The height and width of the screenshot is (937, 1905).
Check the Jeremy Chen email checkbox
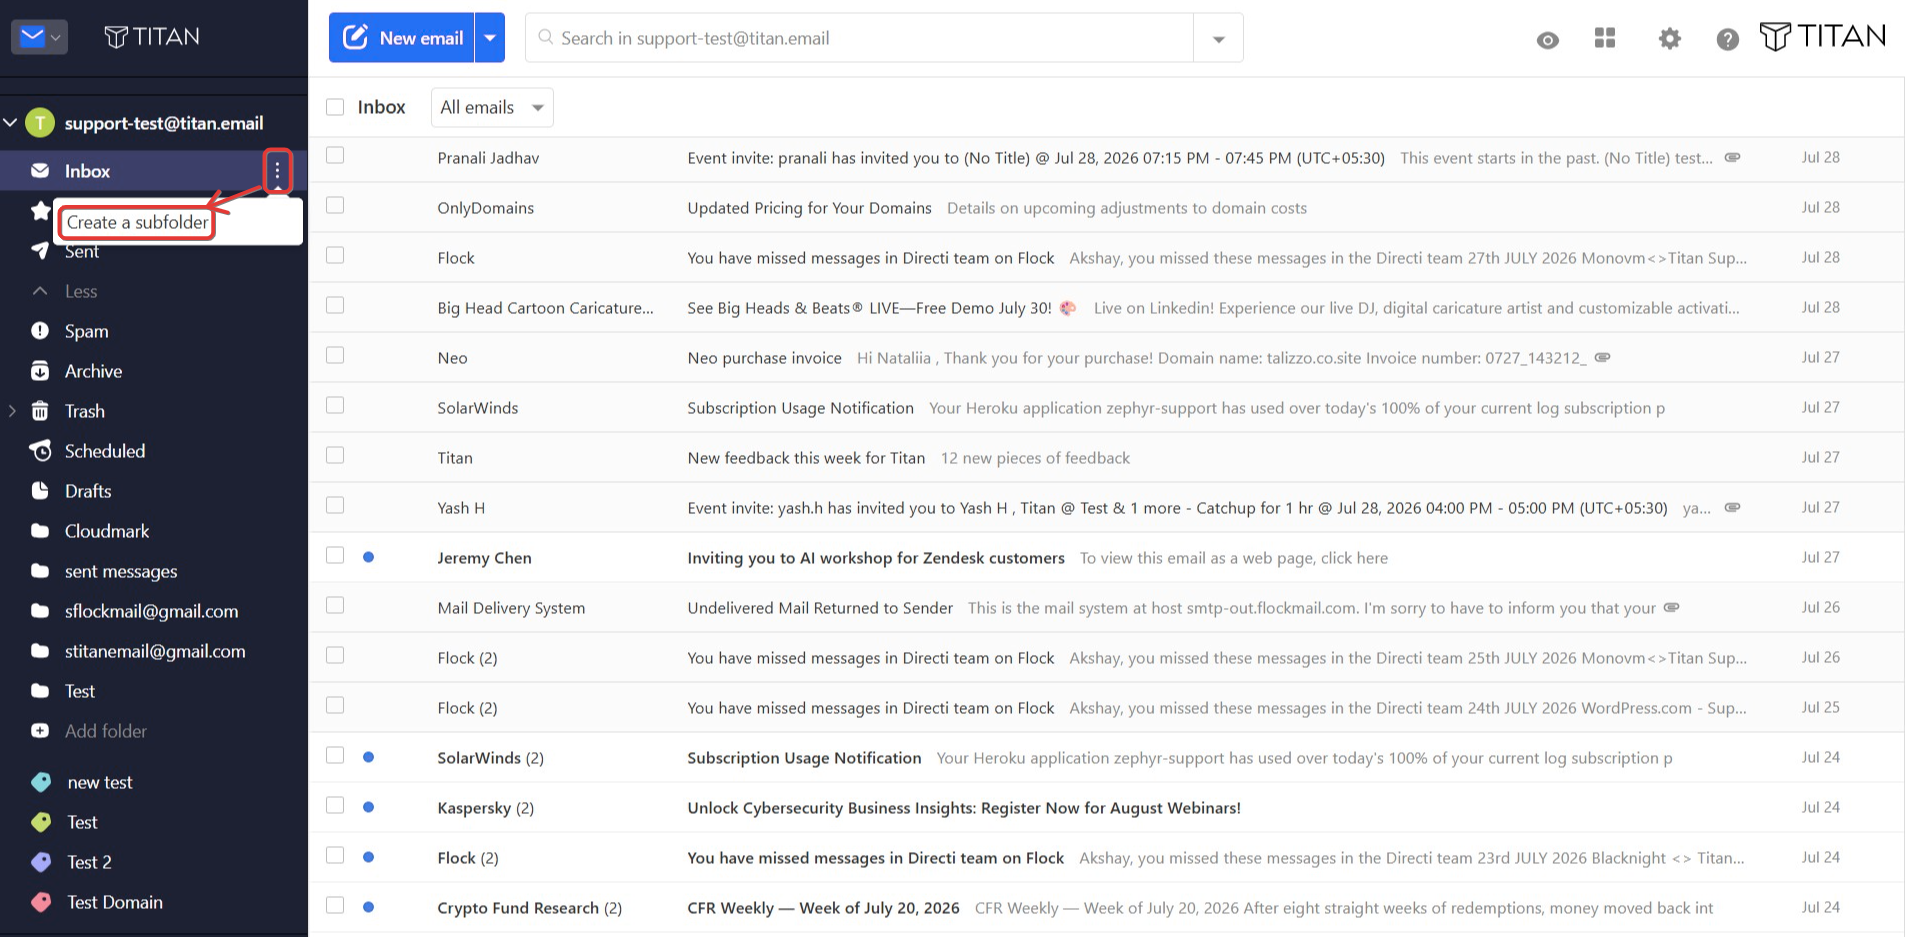click(x=335, y=555)
